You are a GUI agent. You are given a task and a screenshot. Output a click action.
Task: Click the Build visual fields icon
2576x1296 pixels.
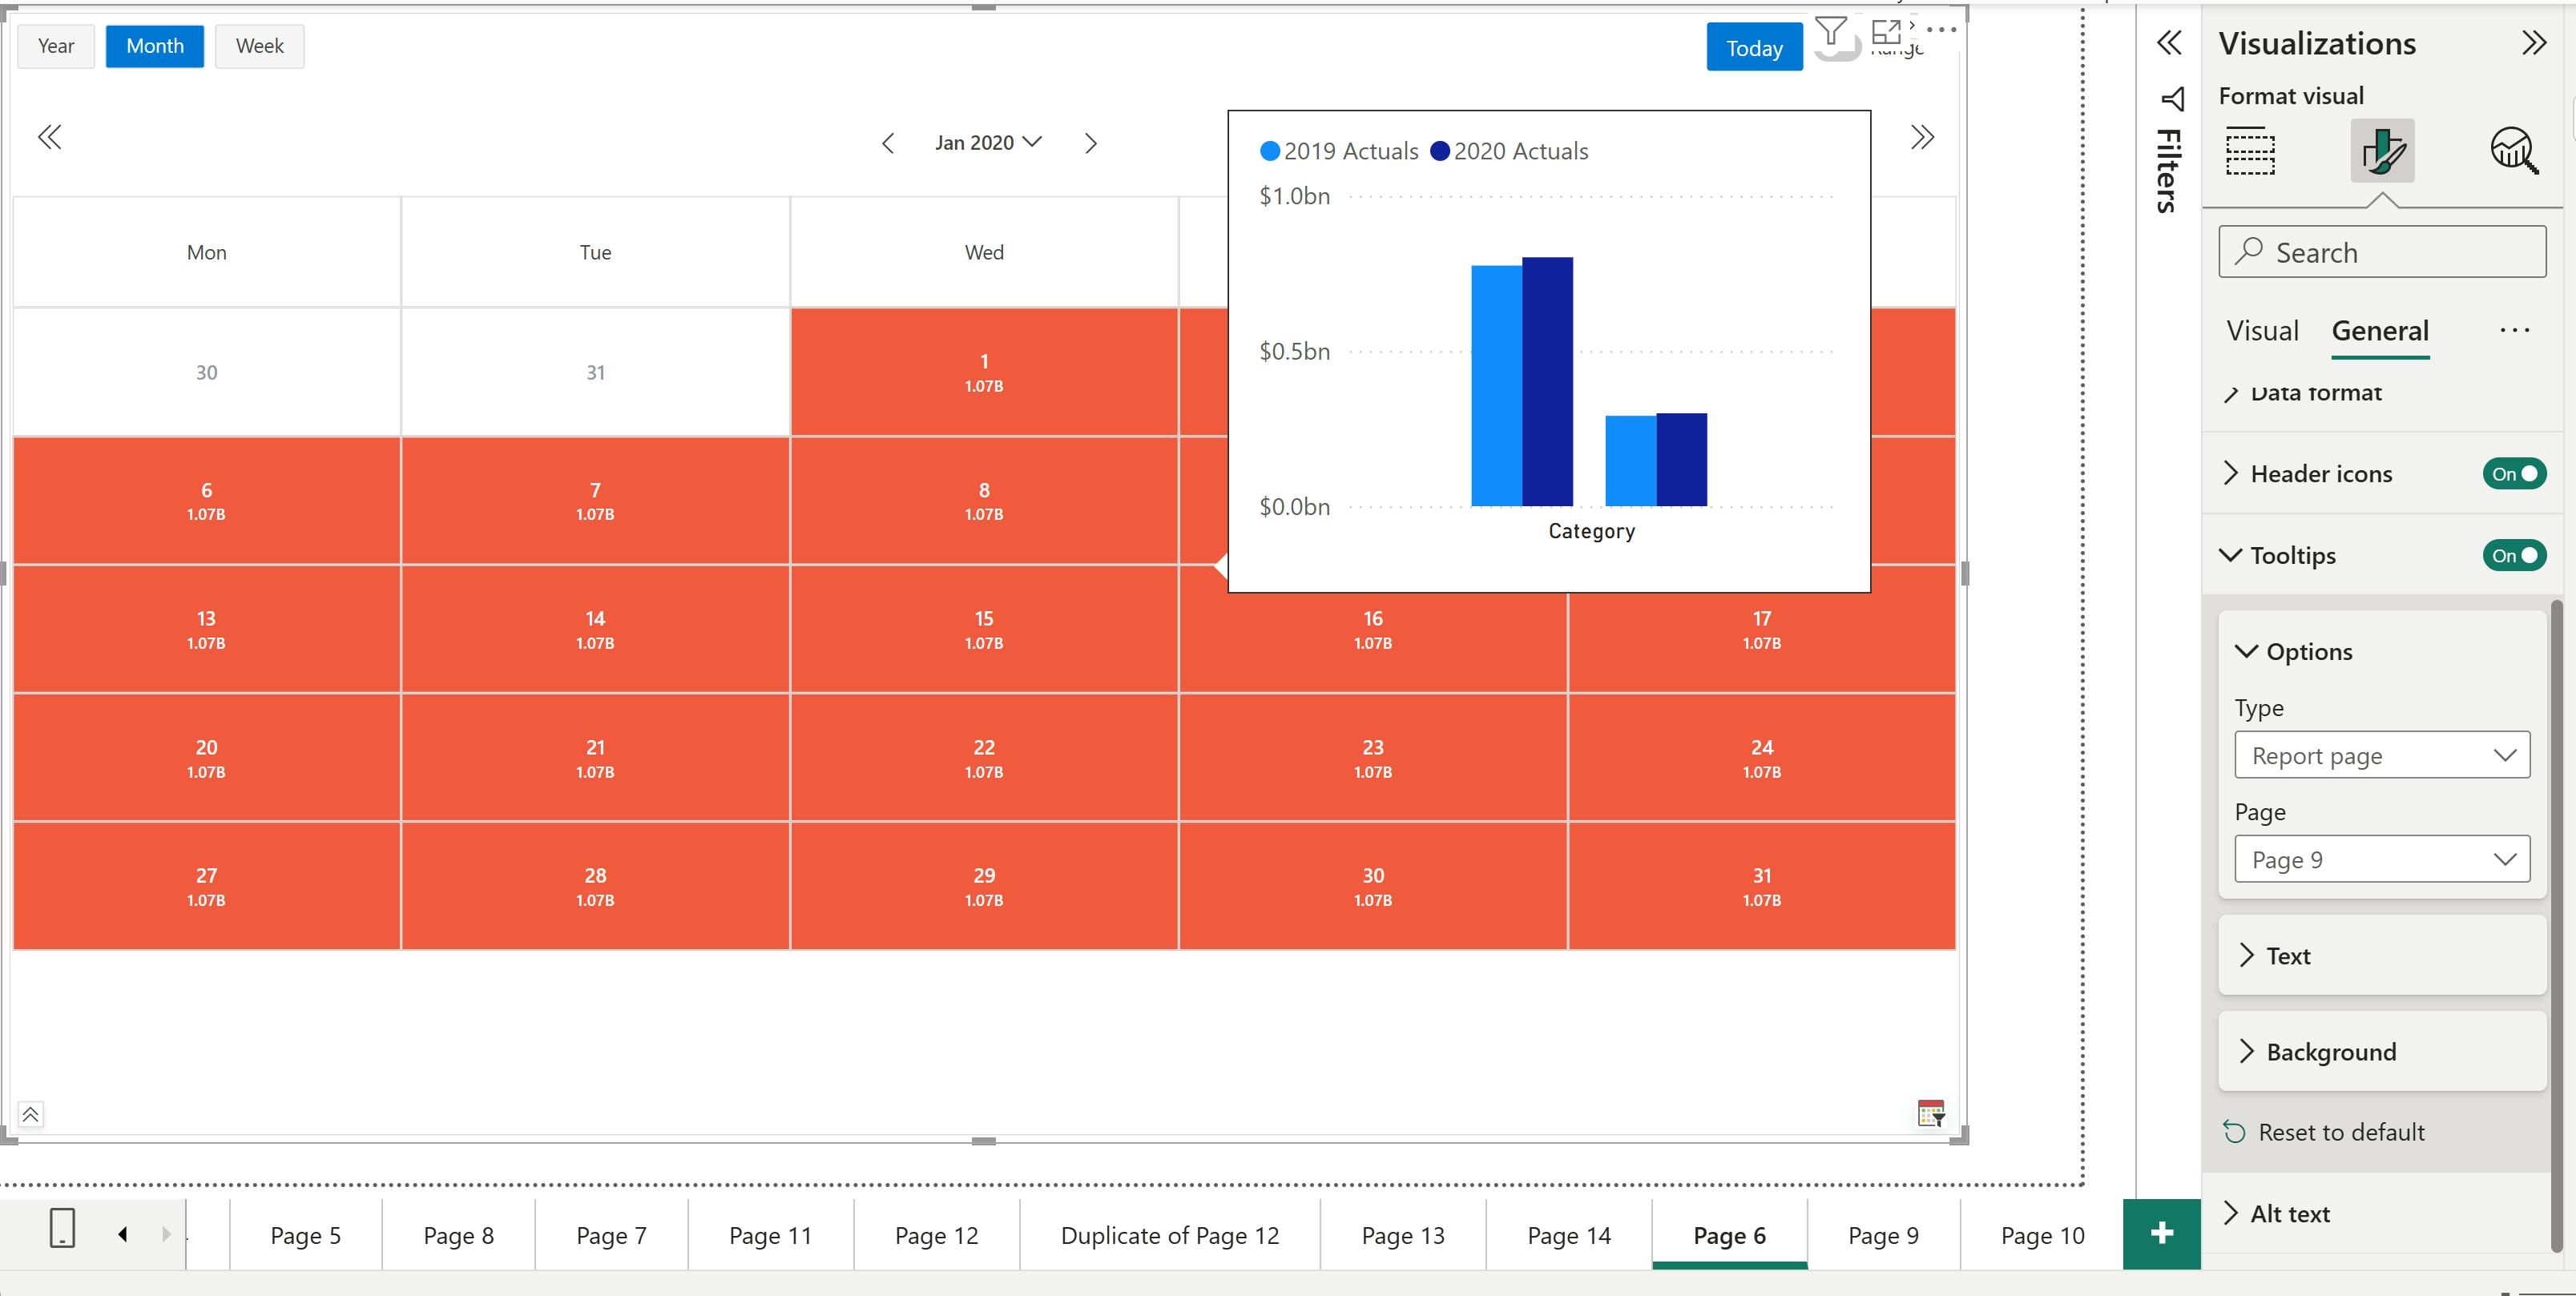click(2250, 151)
